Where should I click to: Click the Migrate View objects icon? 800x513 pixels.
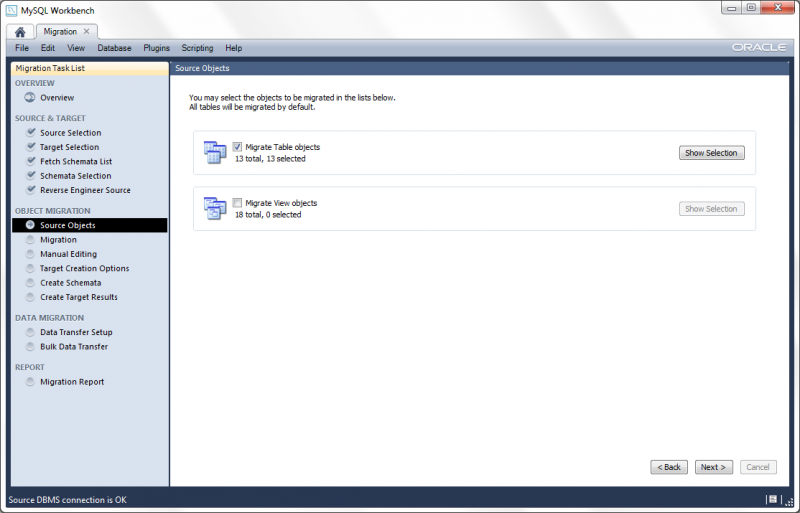(x=215, y=208)
